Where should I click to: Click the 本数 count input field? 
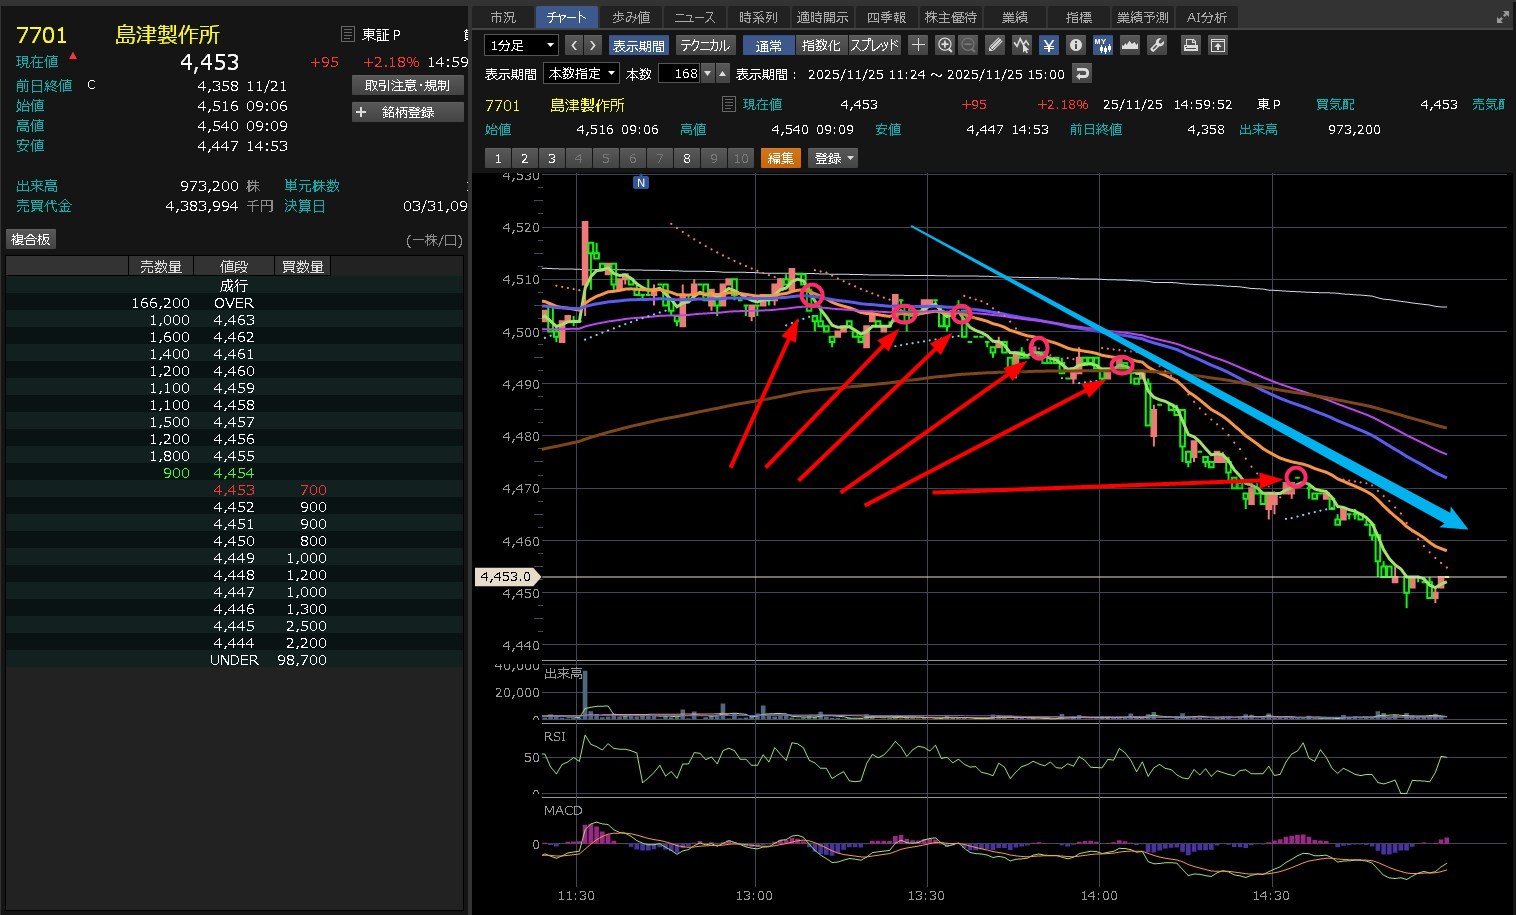pyautogui.click(x=680, y=73)
